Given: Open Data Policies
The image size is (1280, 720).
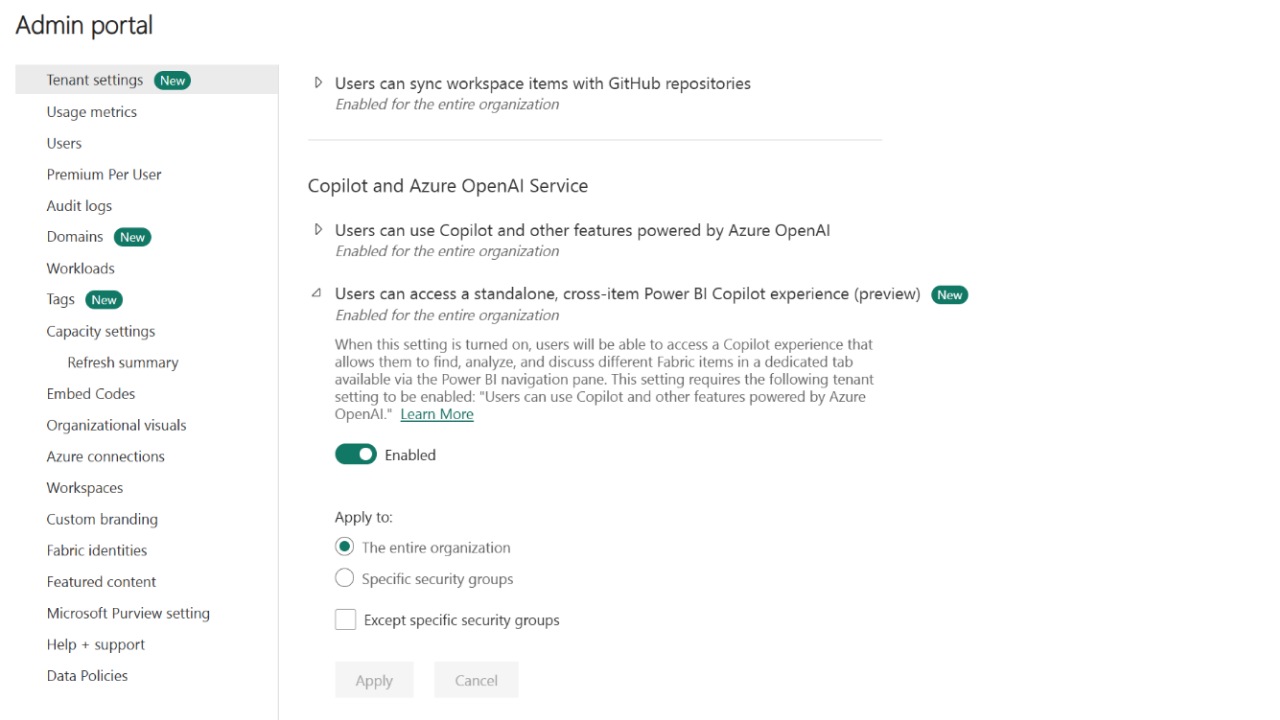Looking at the screenshot, I should (x=87, y=675).
